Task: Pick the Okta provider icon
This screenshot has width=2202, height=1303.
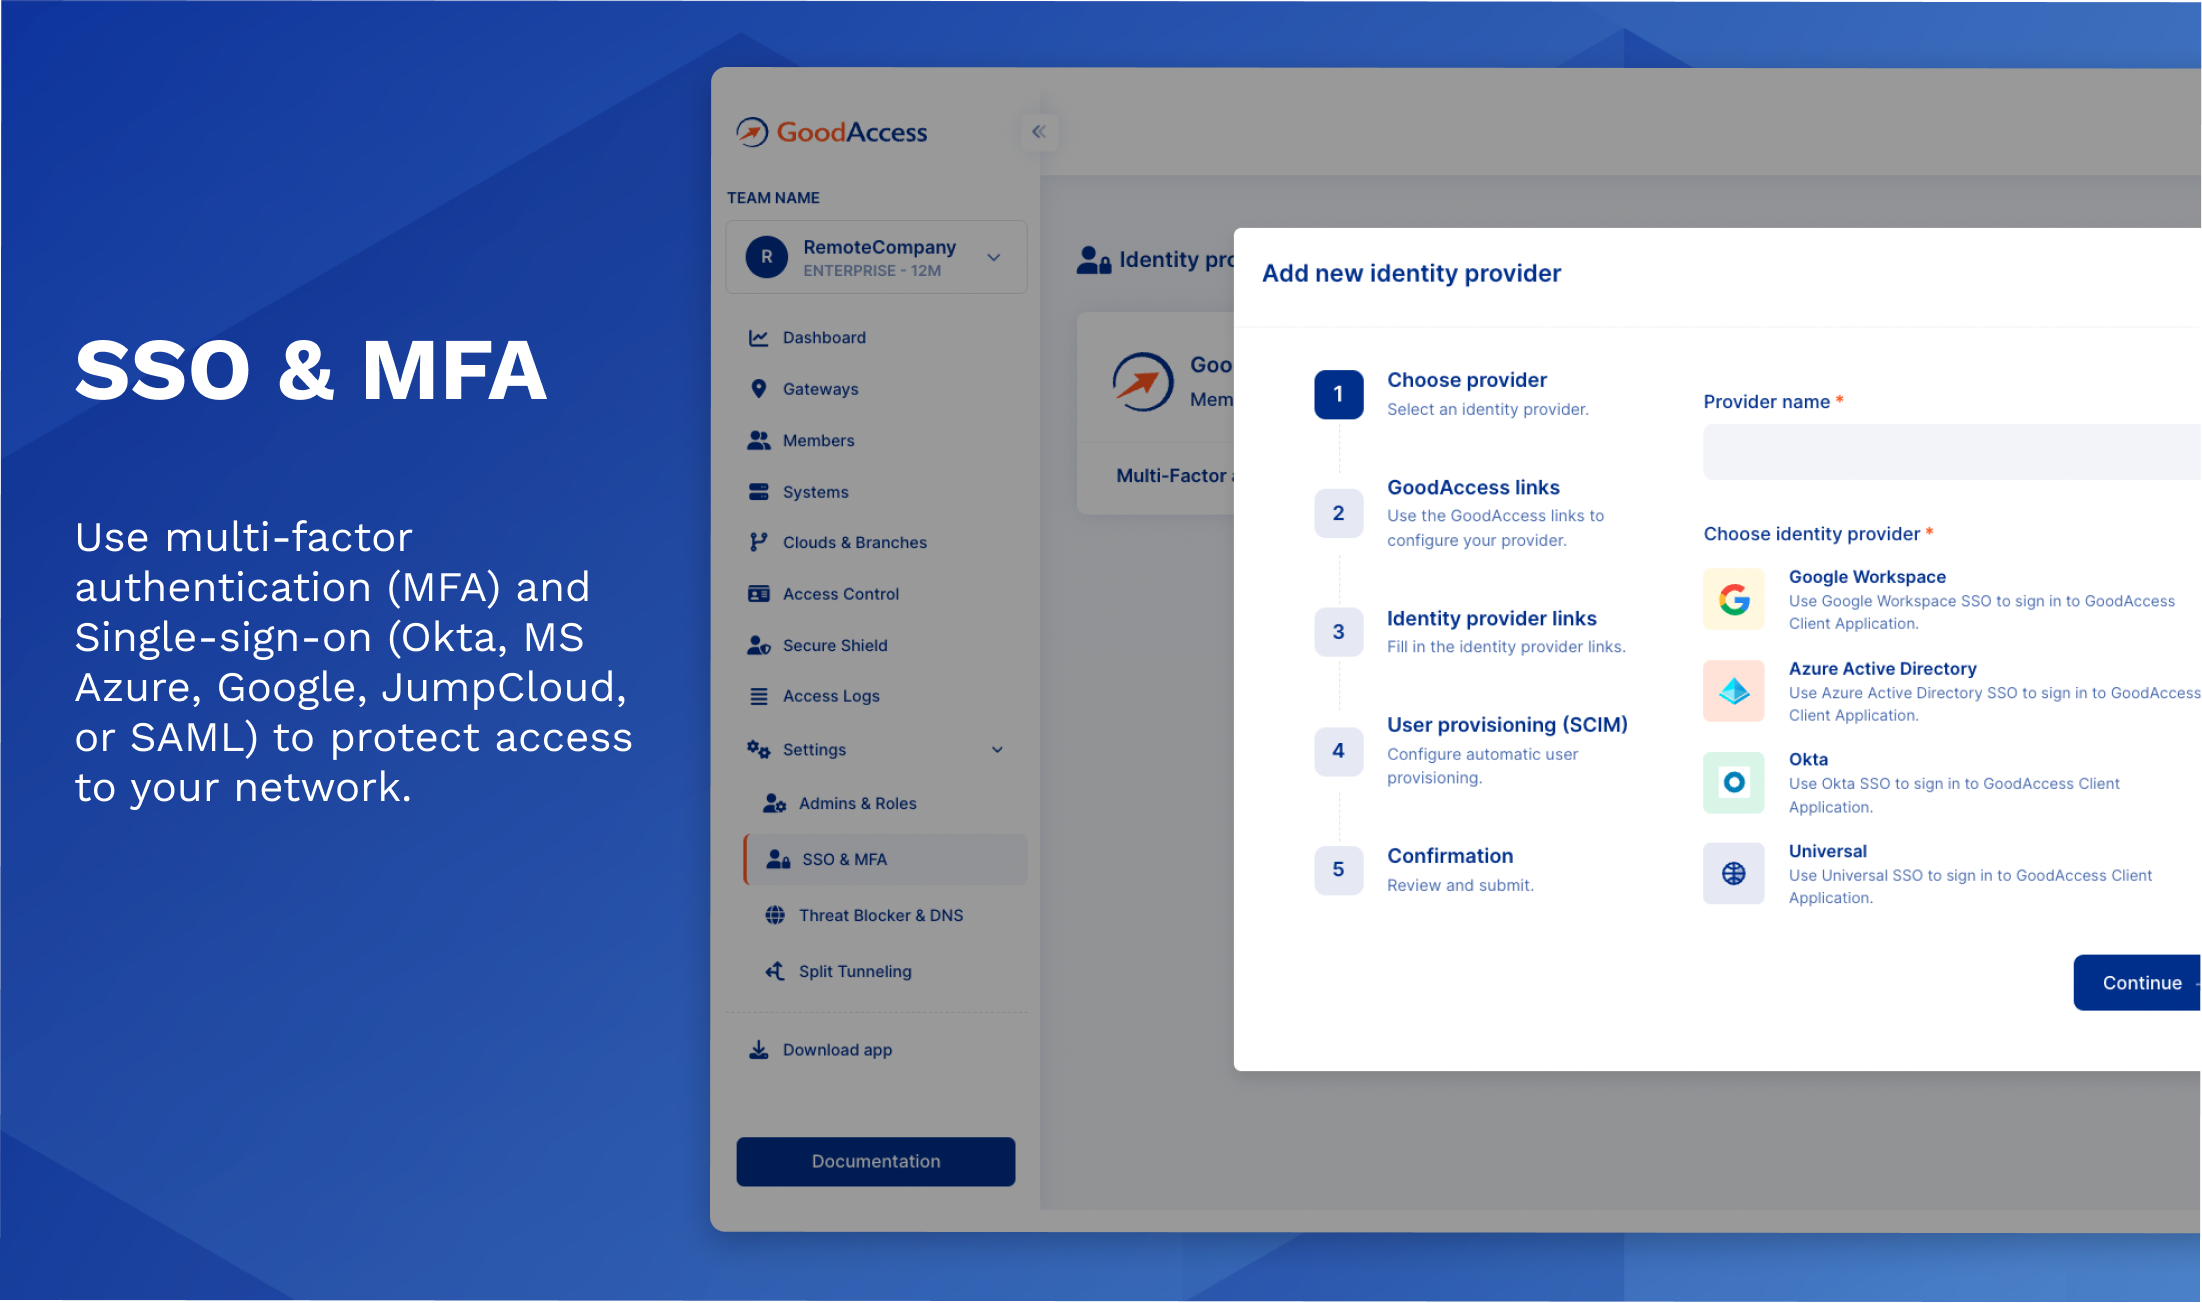Action: tap(1733, 783)
